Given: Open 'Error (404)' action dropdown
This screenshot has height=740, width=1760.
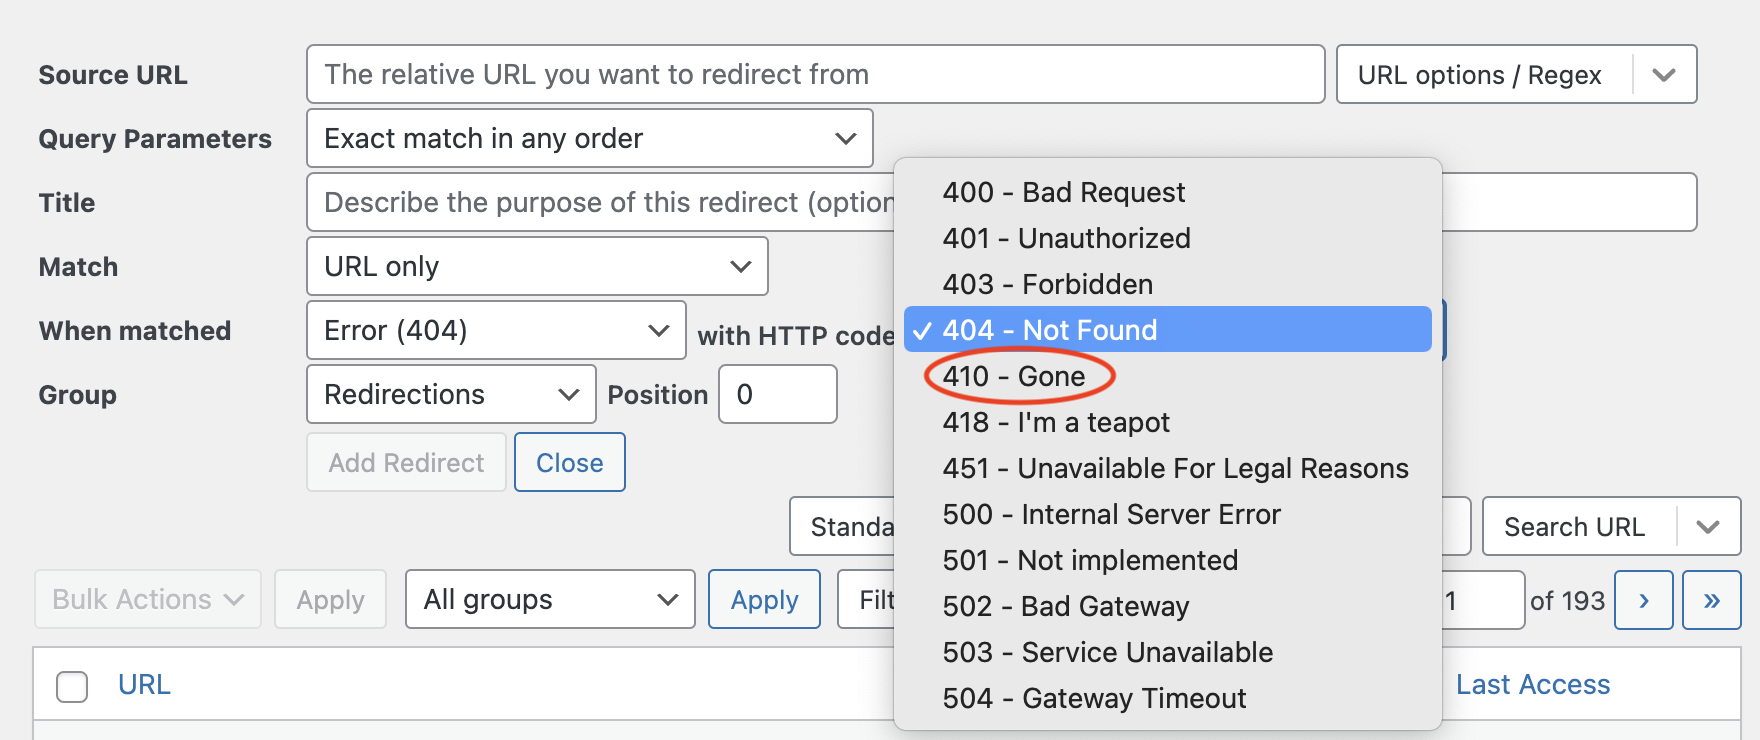Looking at the screenshot, I should pos(496,331).
